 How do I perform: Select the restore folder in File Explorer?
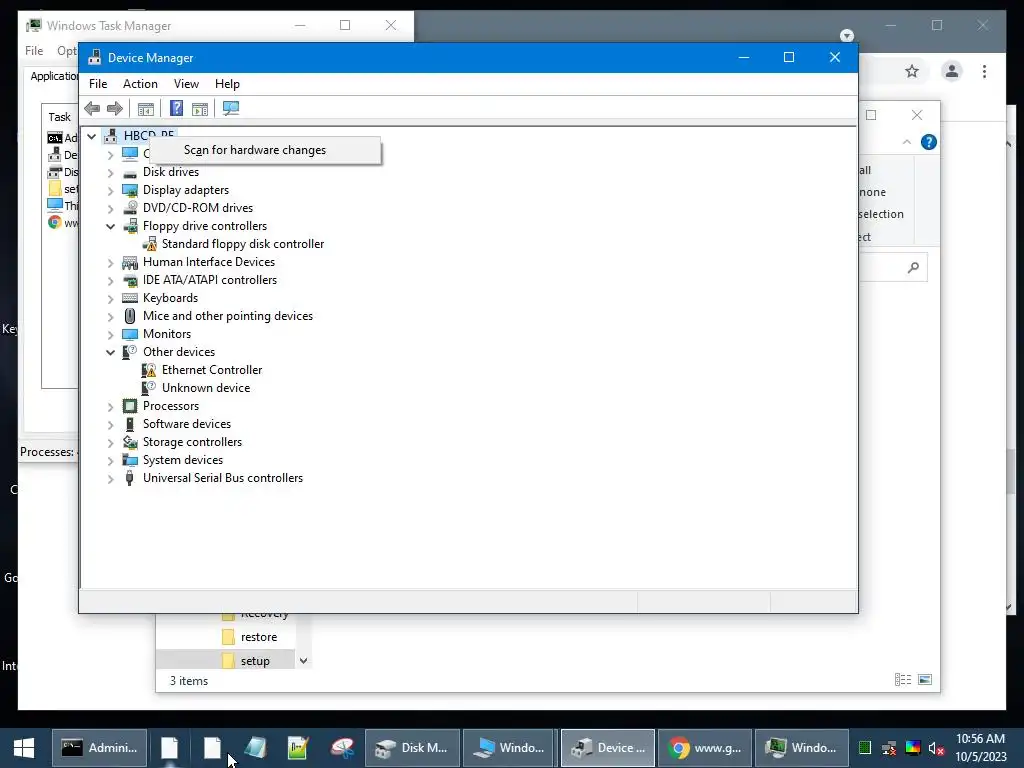[259, 637]
